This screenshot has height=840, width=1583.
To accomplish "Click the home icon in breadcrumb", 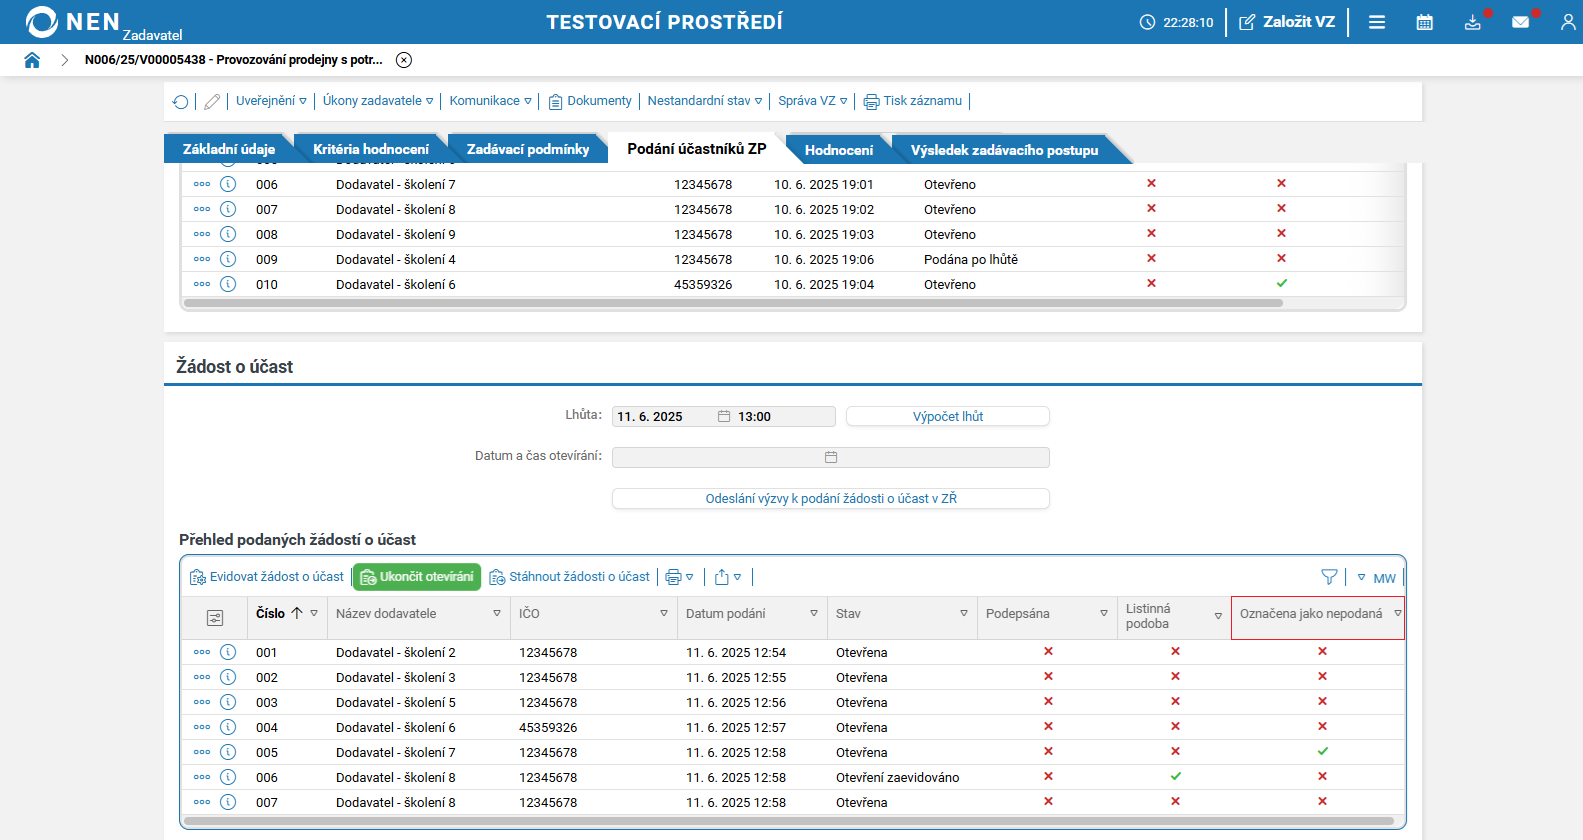I will coord(32,60).
